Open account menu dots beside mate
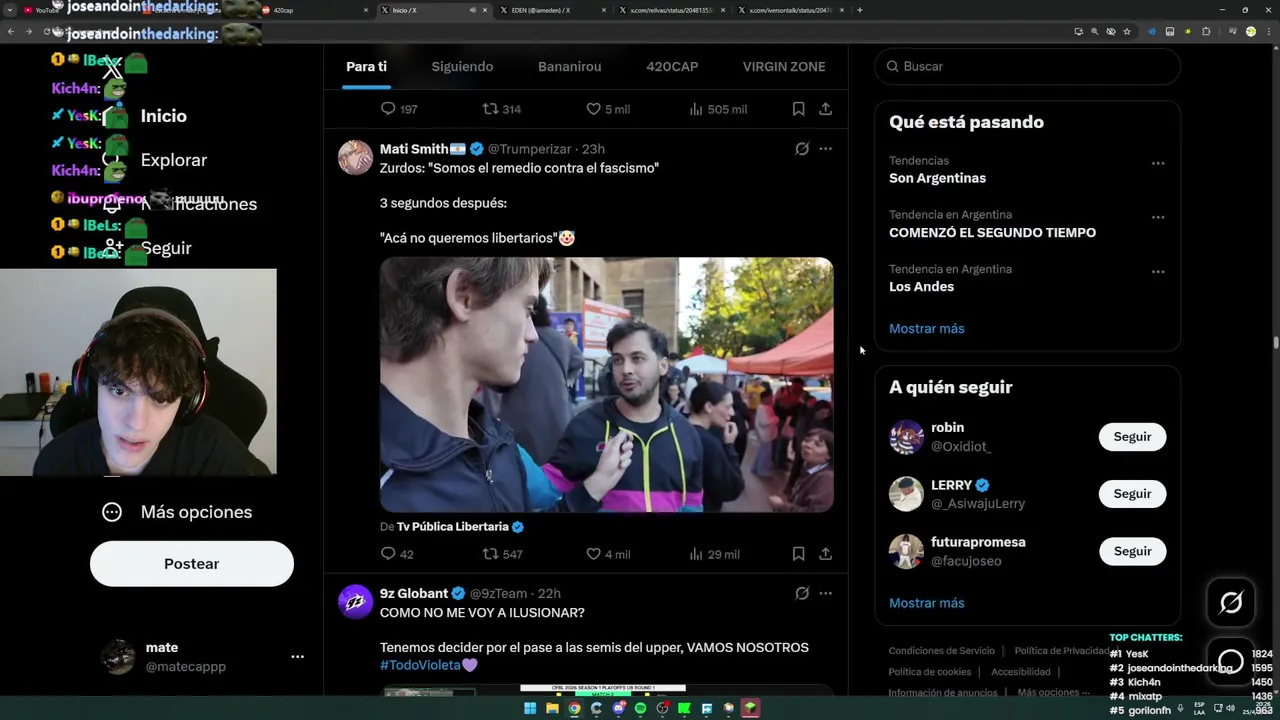 297,657
